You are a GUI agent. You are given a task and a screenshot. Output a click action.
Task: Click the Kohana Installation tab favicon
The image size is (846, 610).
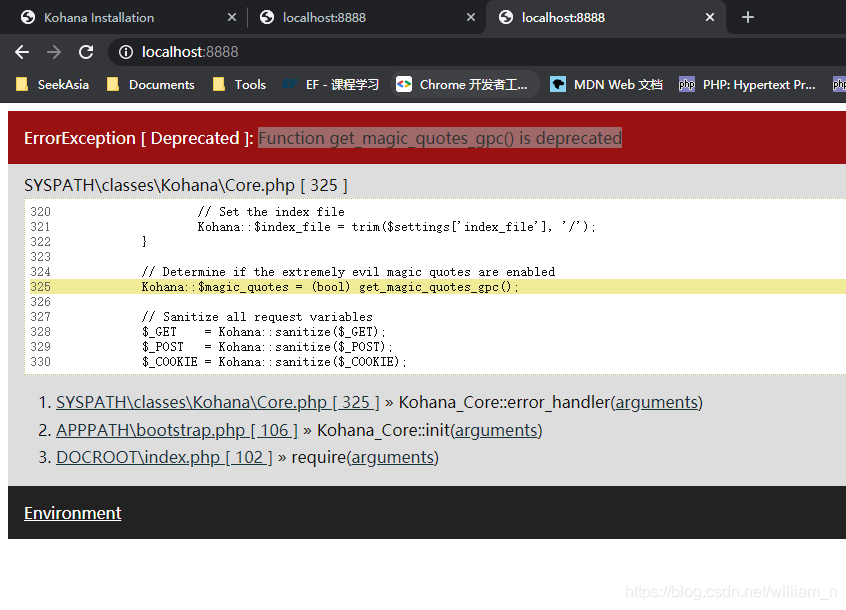click(27, 16)
